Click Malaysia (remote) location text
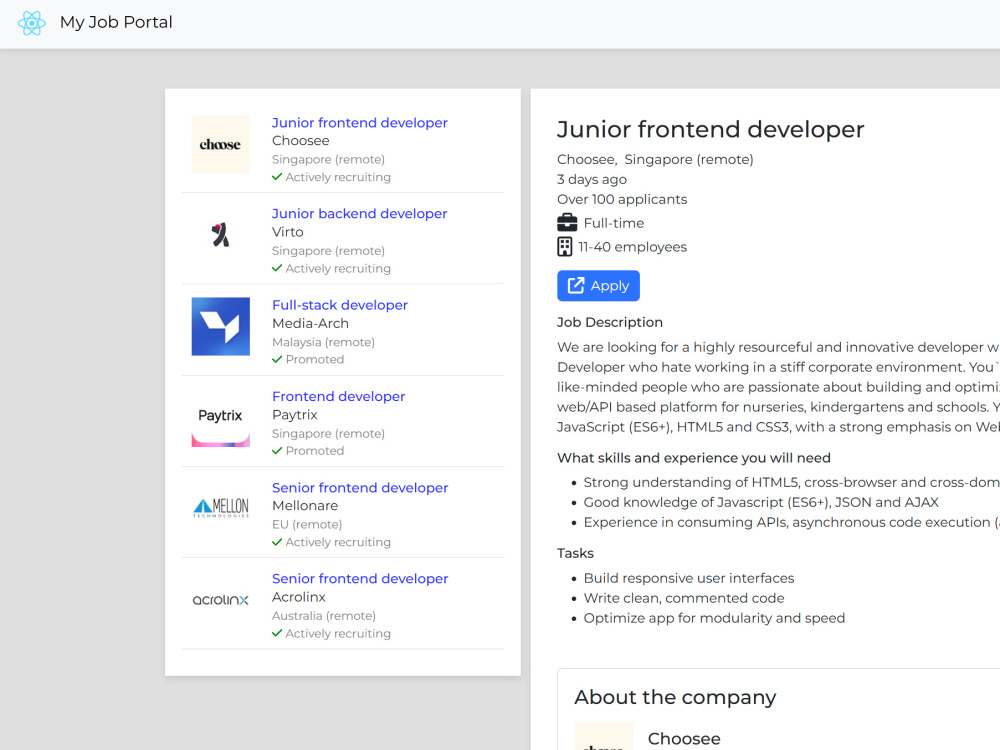Screen dimensions: 1000x750 [x=323, y=342]
